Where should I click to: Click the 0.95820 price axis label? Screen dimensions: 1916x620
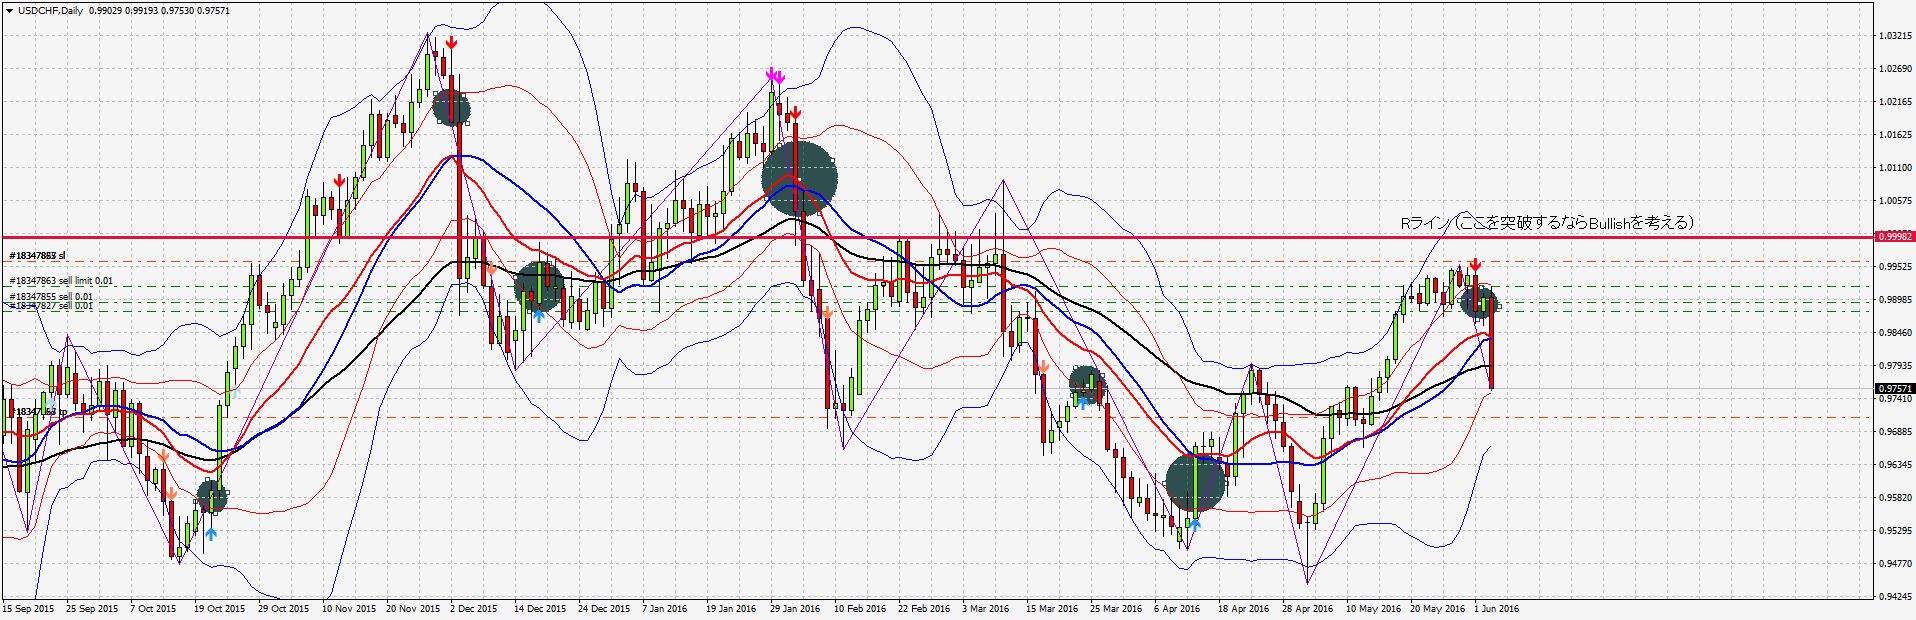1896,498
